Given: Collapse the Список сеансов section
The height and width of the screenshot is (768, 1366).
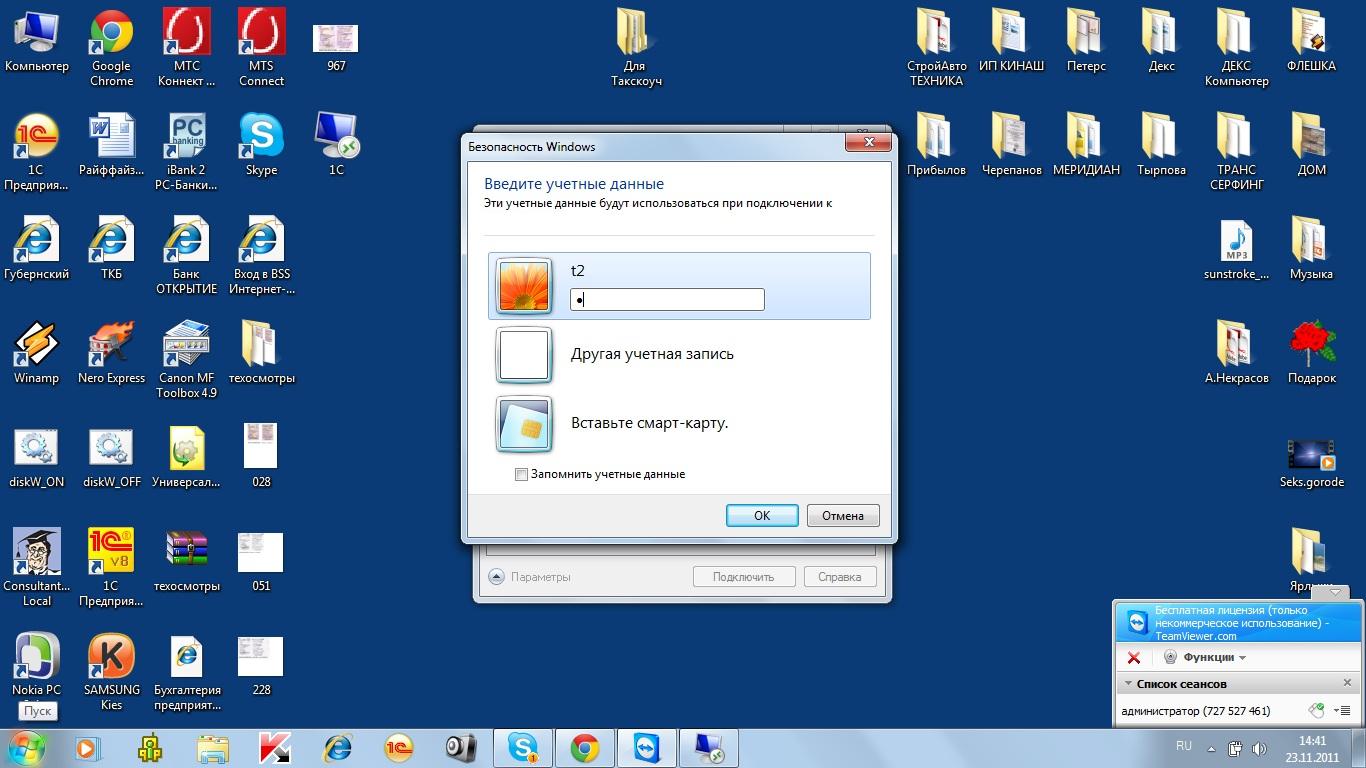Looking at the screenshot, I should point(1129,684).
